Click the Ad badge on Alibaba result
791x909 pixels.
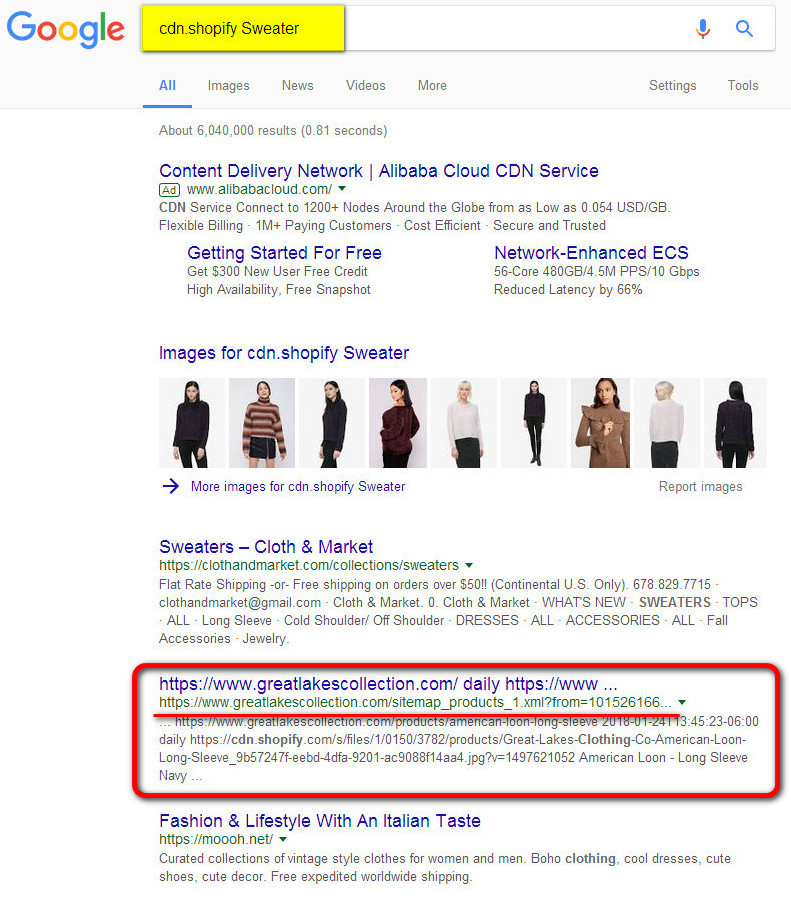169,190
